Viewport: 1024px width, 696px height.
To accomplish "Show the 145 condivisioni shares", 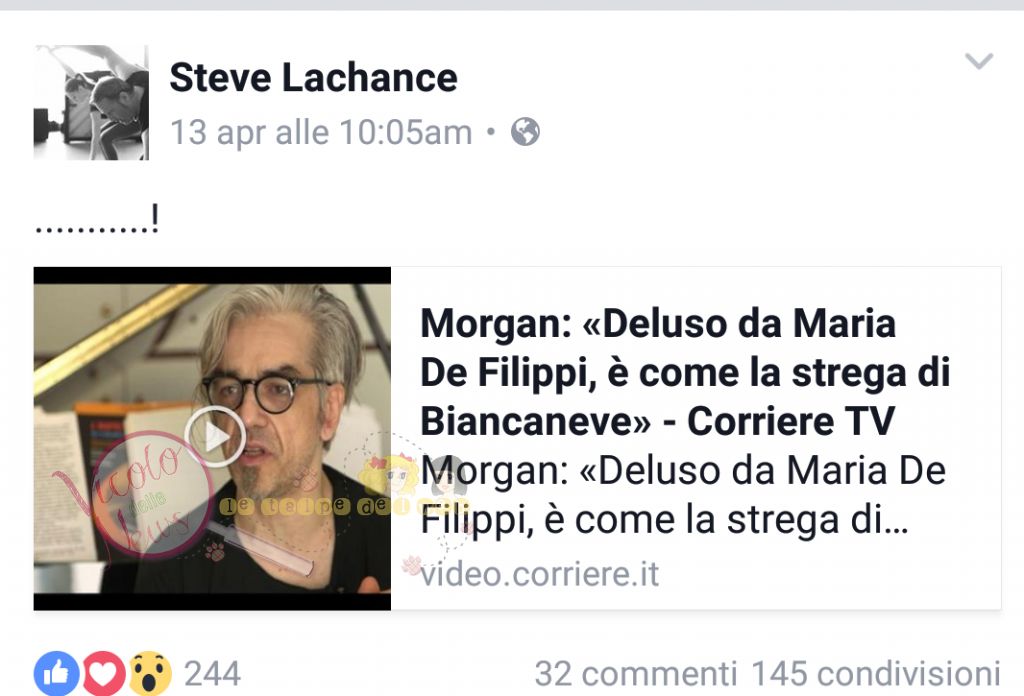I will pos(876,674).
